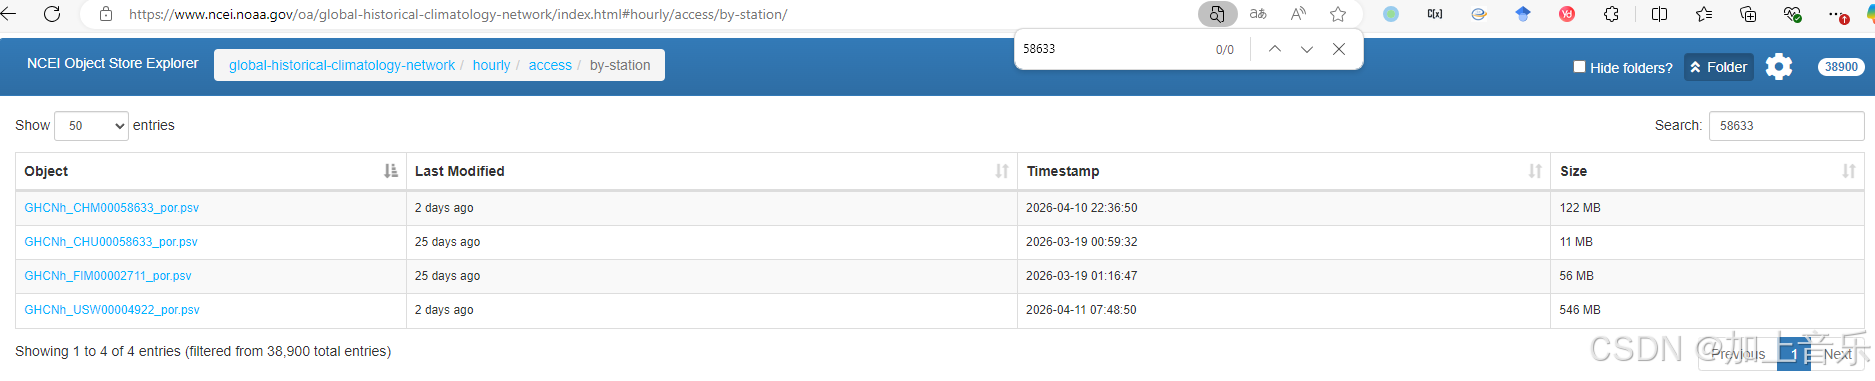Click the 546 MB size cell
The image size is (1875, 381).
coord(1707,310)
